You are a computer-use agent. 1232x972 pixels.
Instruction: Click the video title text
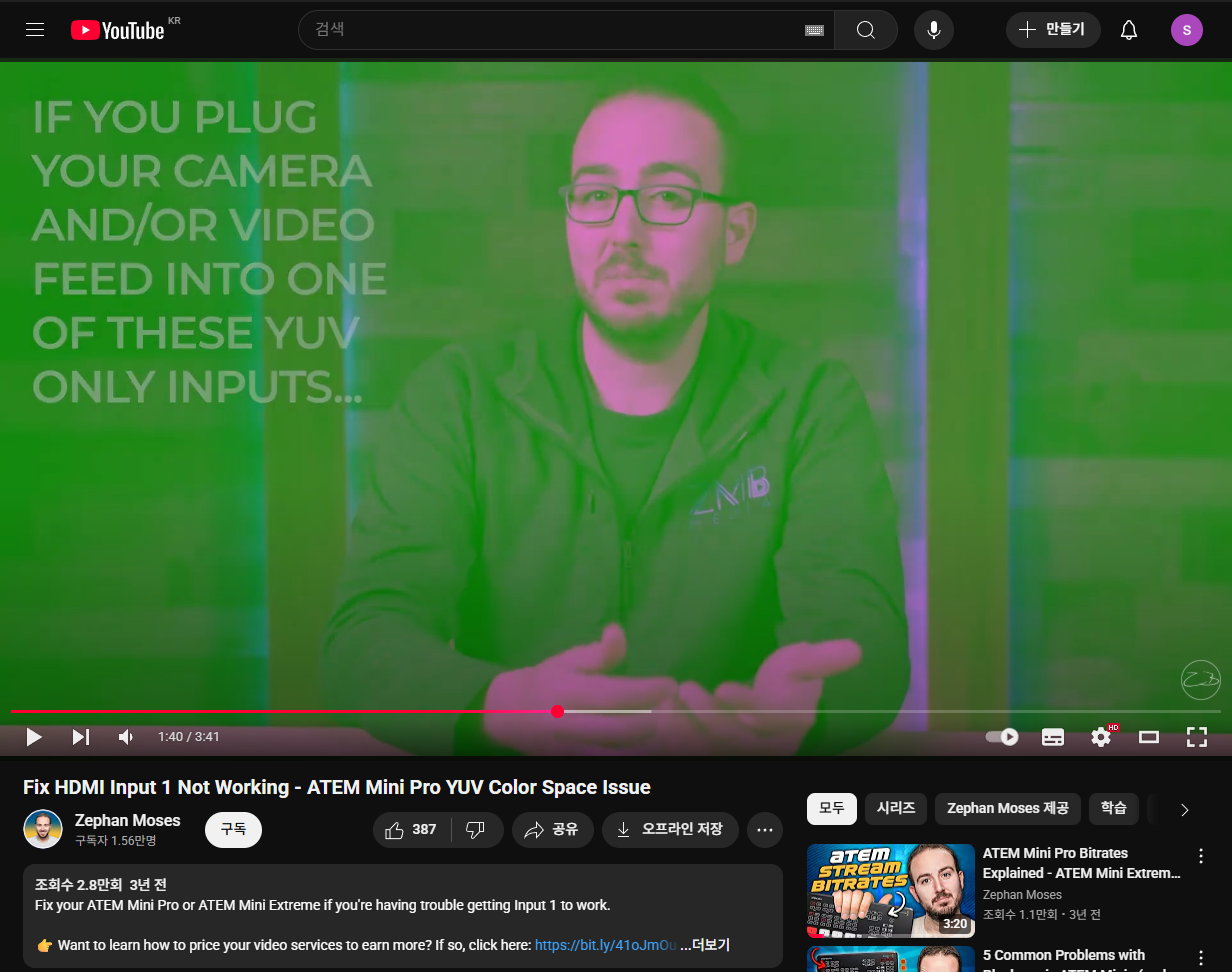coord(337,787)
